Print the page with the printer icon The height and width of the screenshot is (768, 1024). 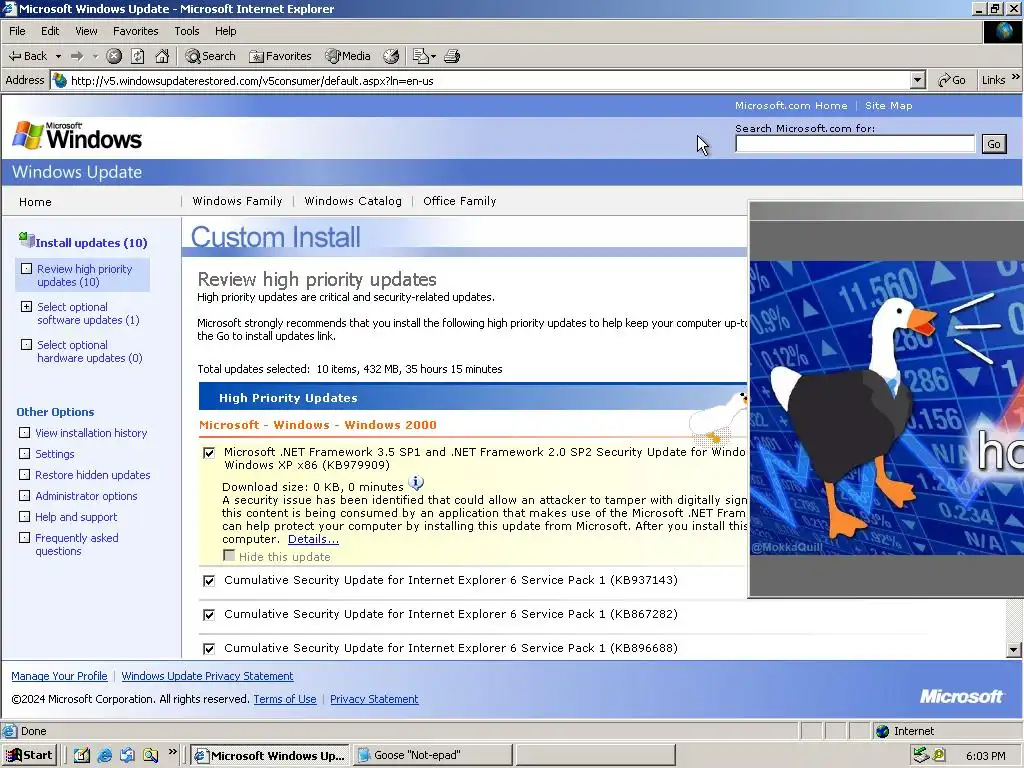[x=452, y=56]
